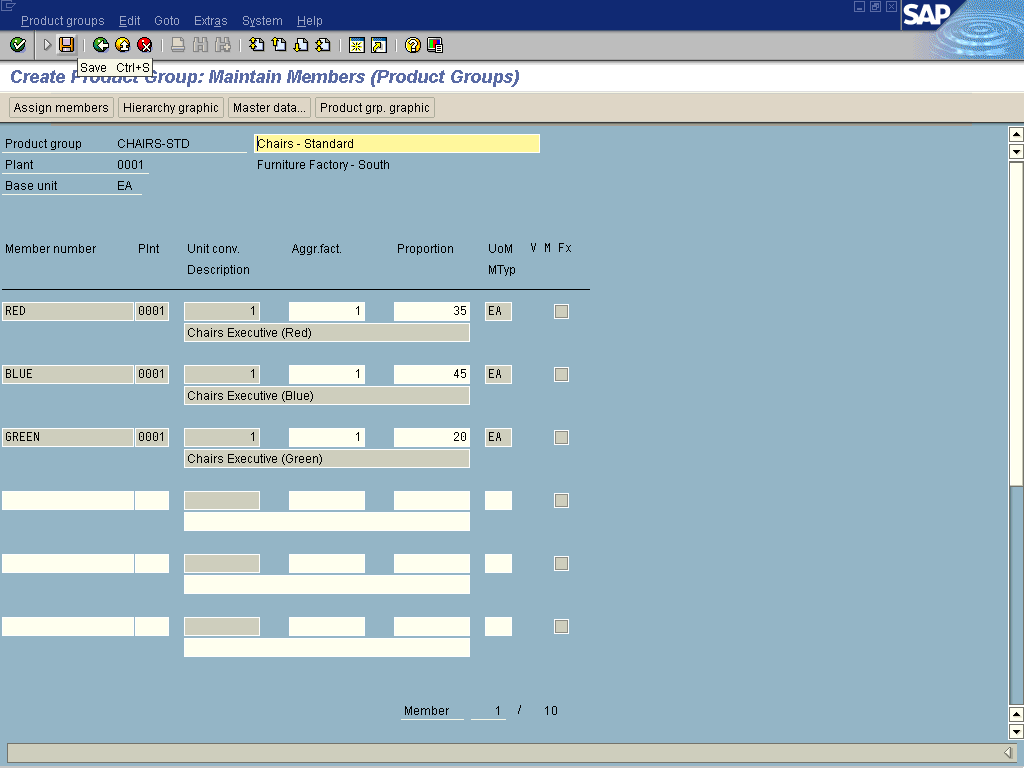Click the green Enter checkmark icon

18,44
